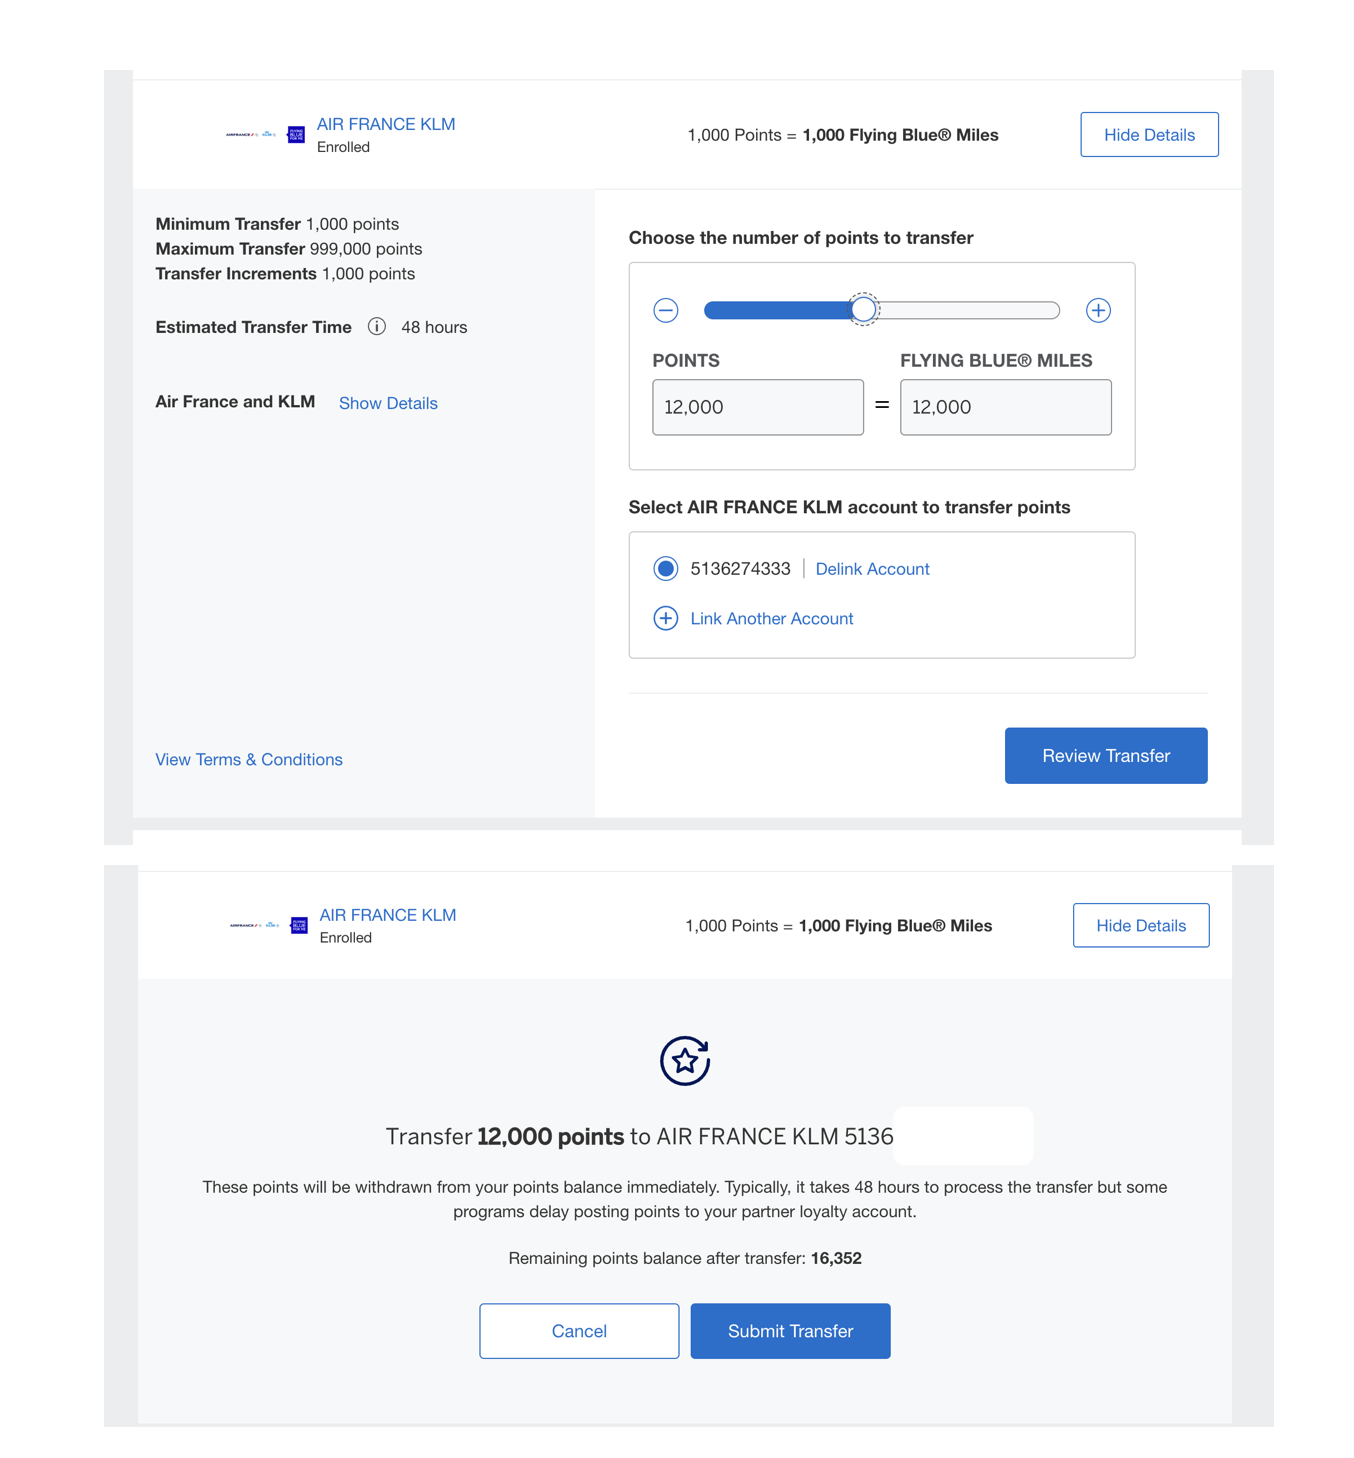
Task: Click the POINTS input field showing 12,000
Action: tap(757, 407)
